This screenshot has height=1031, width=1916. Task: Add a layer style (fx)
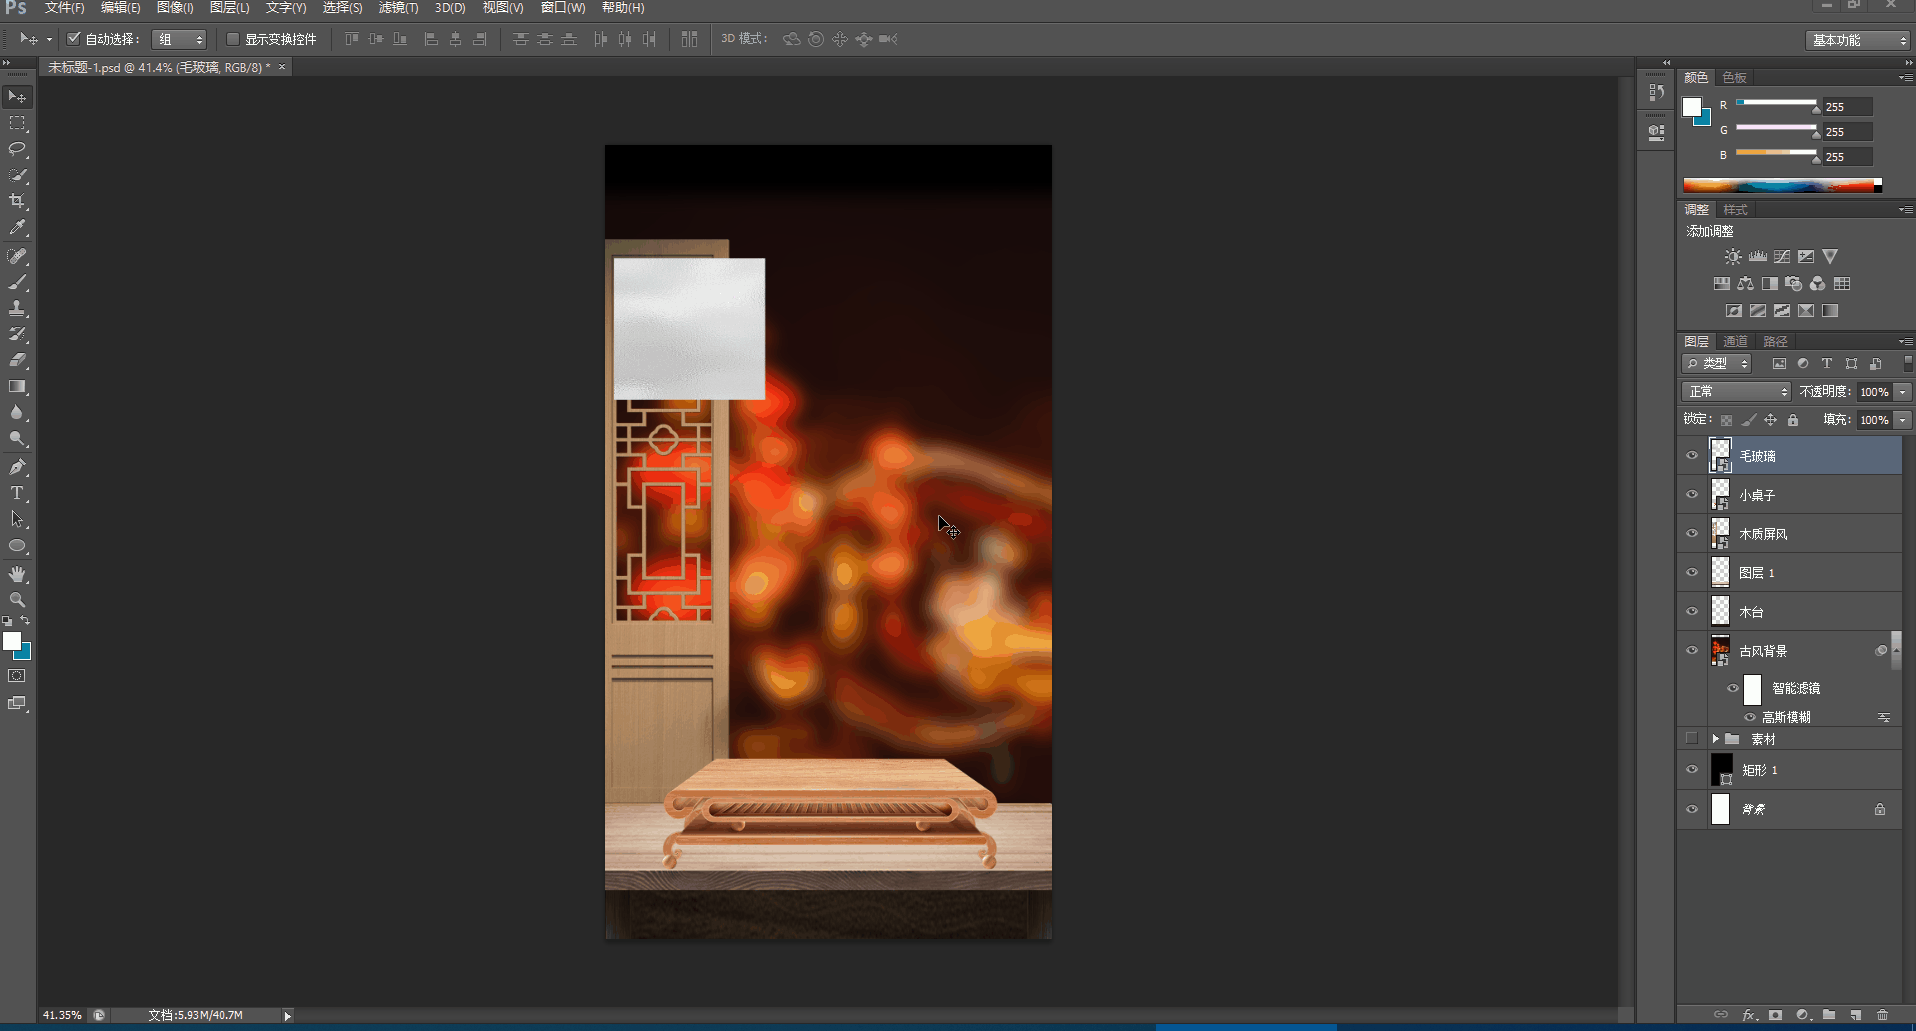pyautogui.click(x=1749, y=1015)
